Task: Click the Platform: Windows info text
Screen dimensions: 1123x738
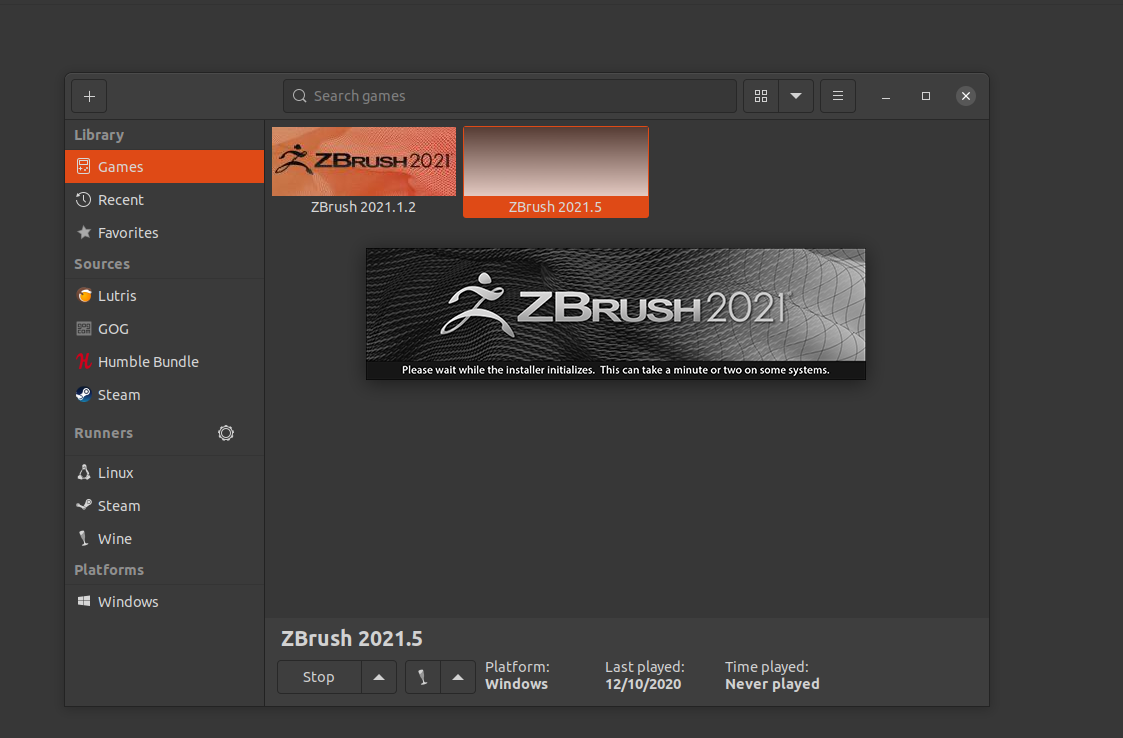Action: coord(516,675)
